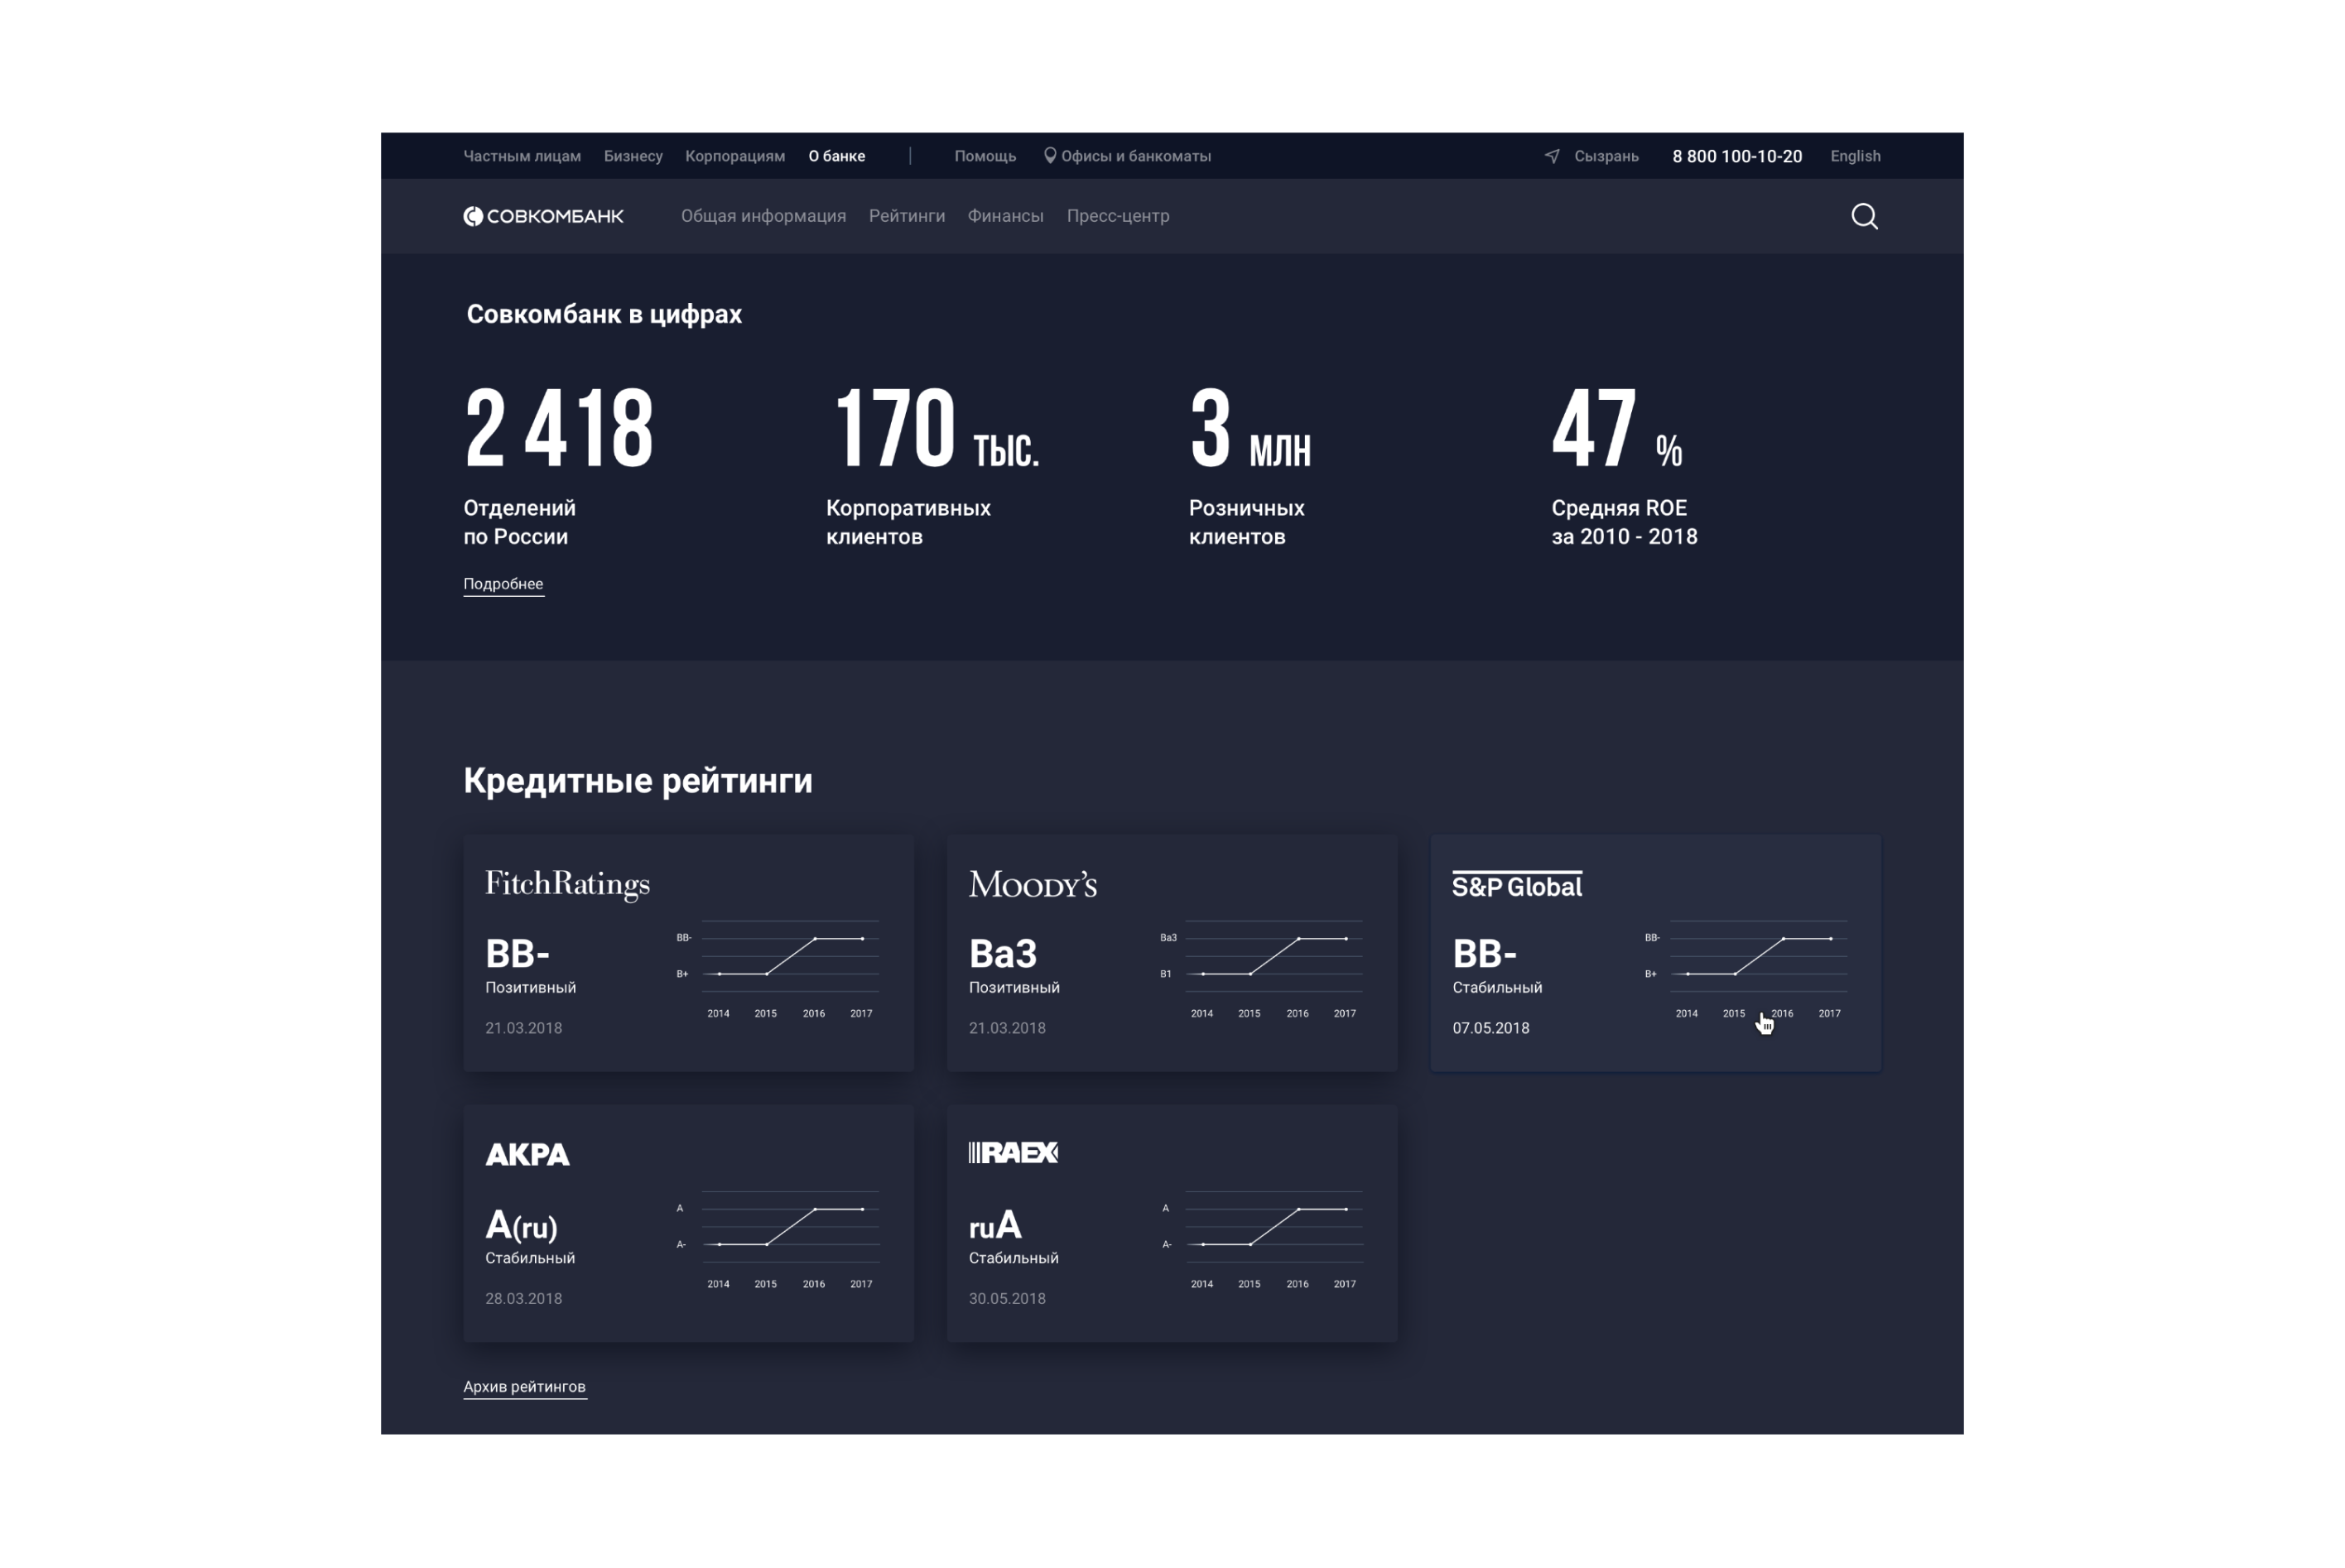Viewport: 2345px width, 1568px height.
Task: Click the Средняя ROE за 2010 - 2018 label
Action: tap(1624, 522)
